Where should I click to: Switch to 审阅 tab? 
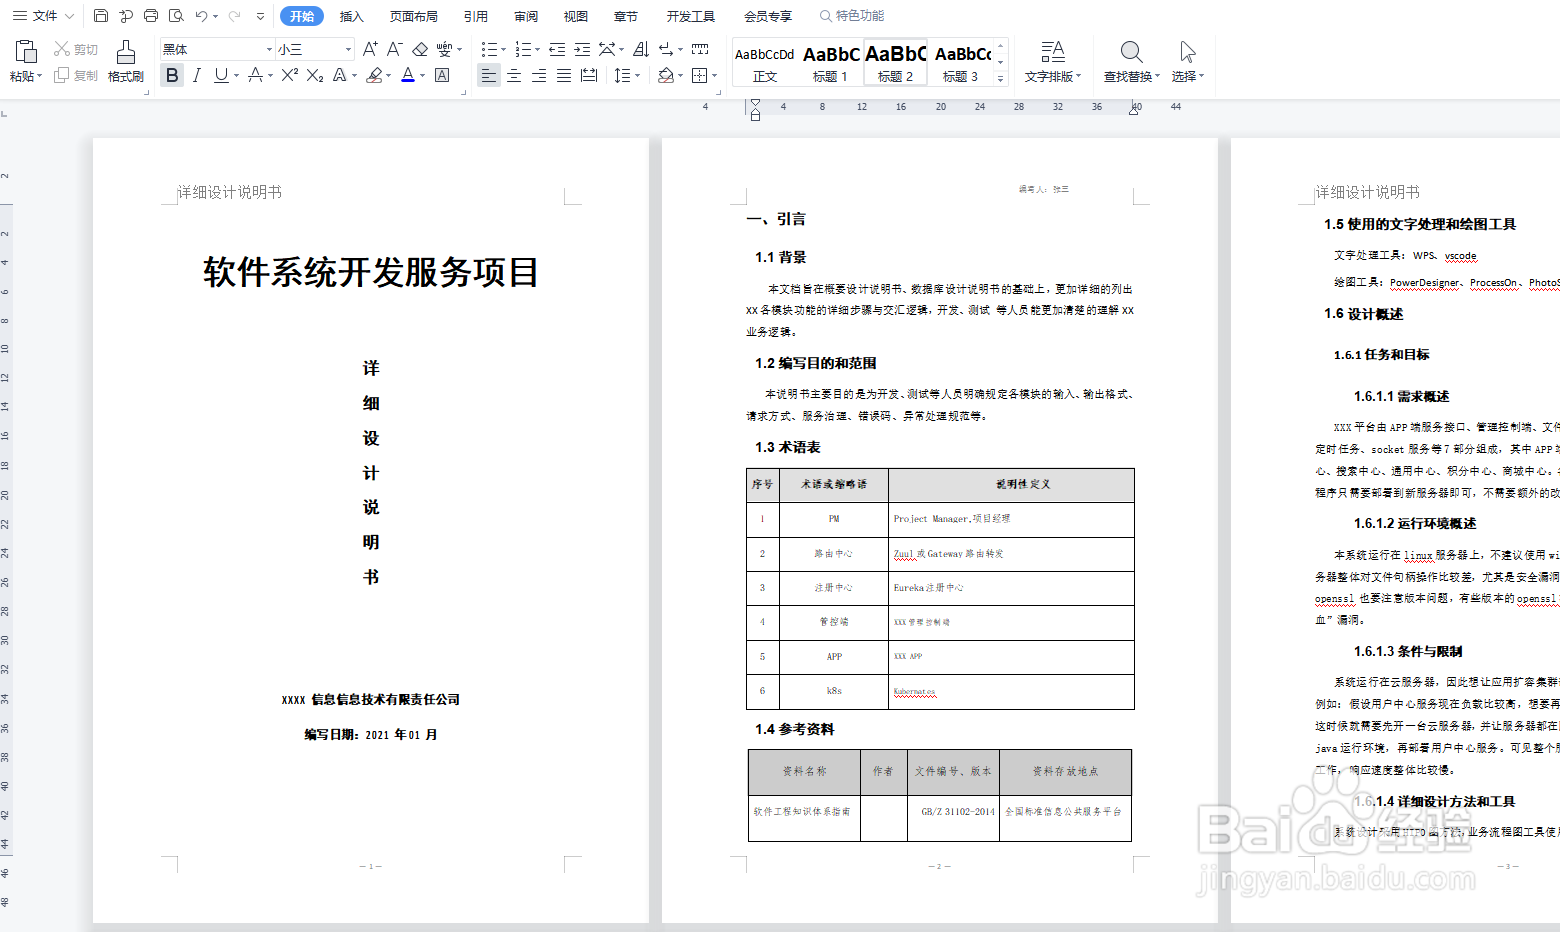(x=526, y=16)
